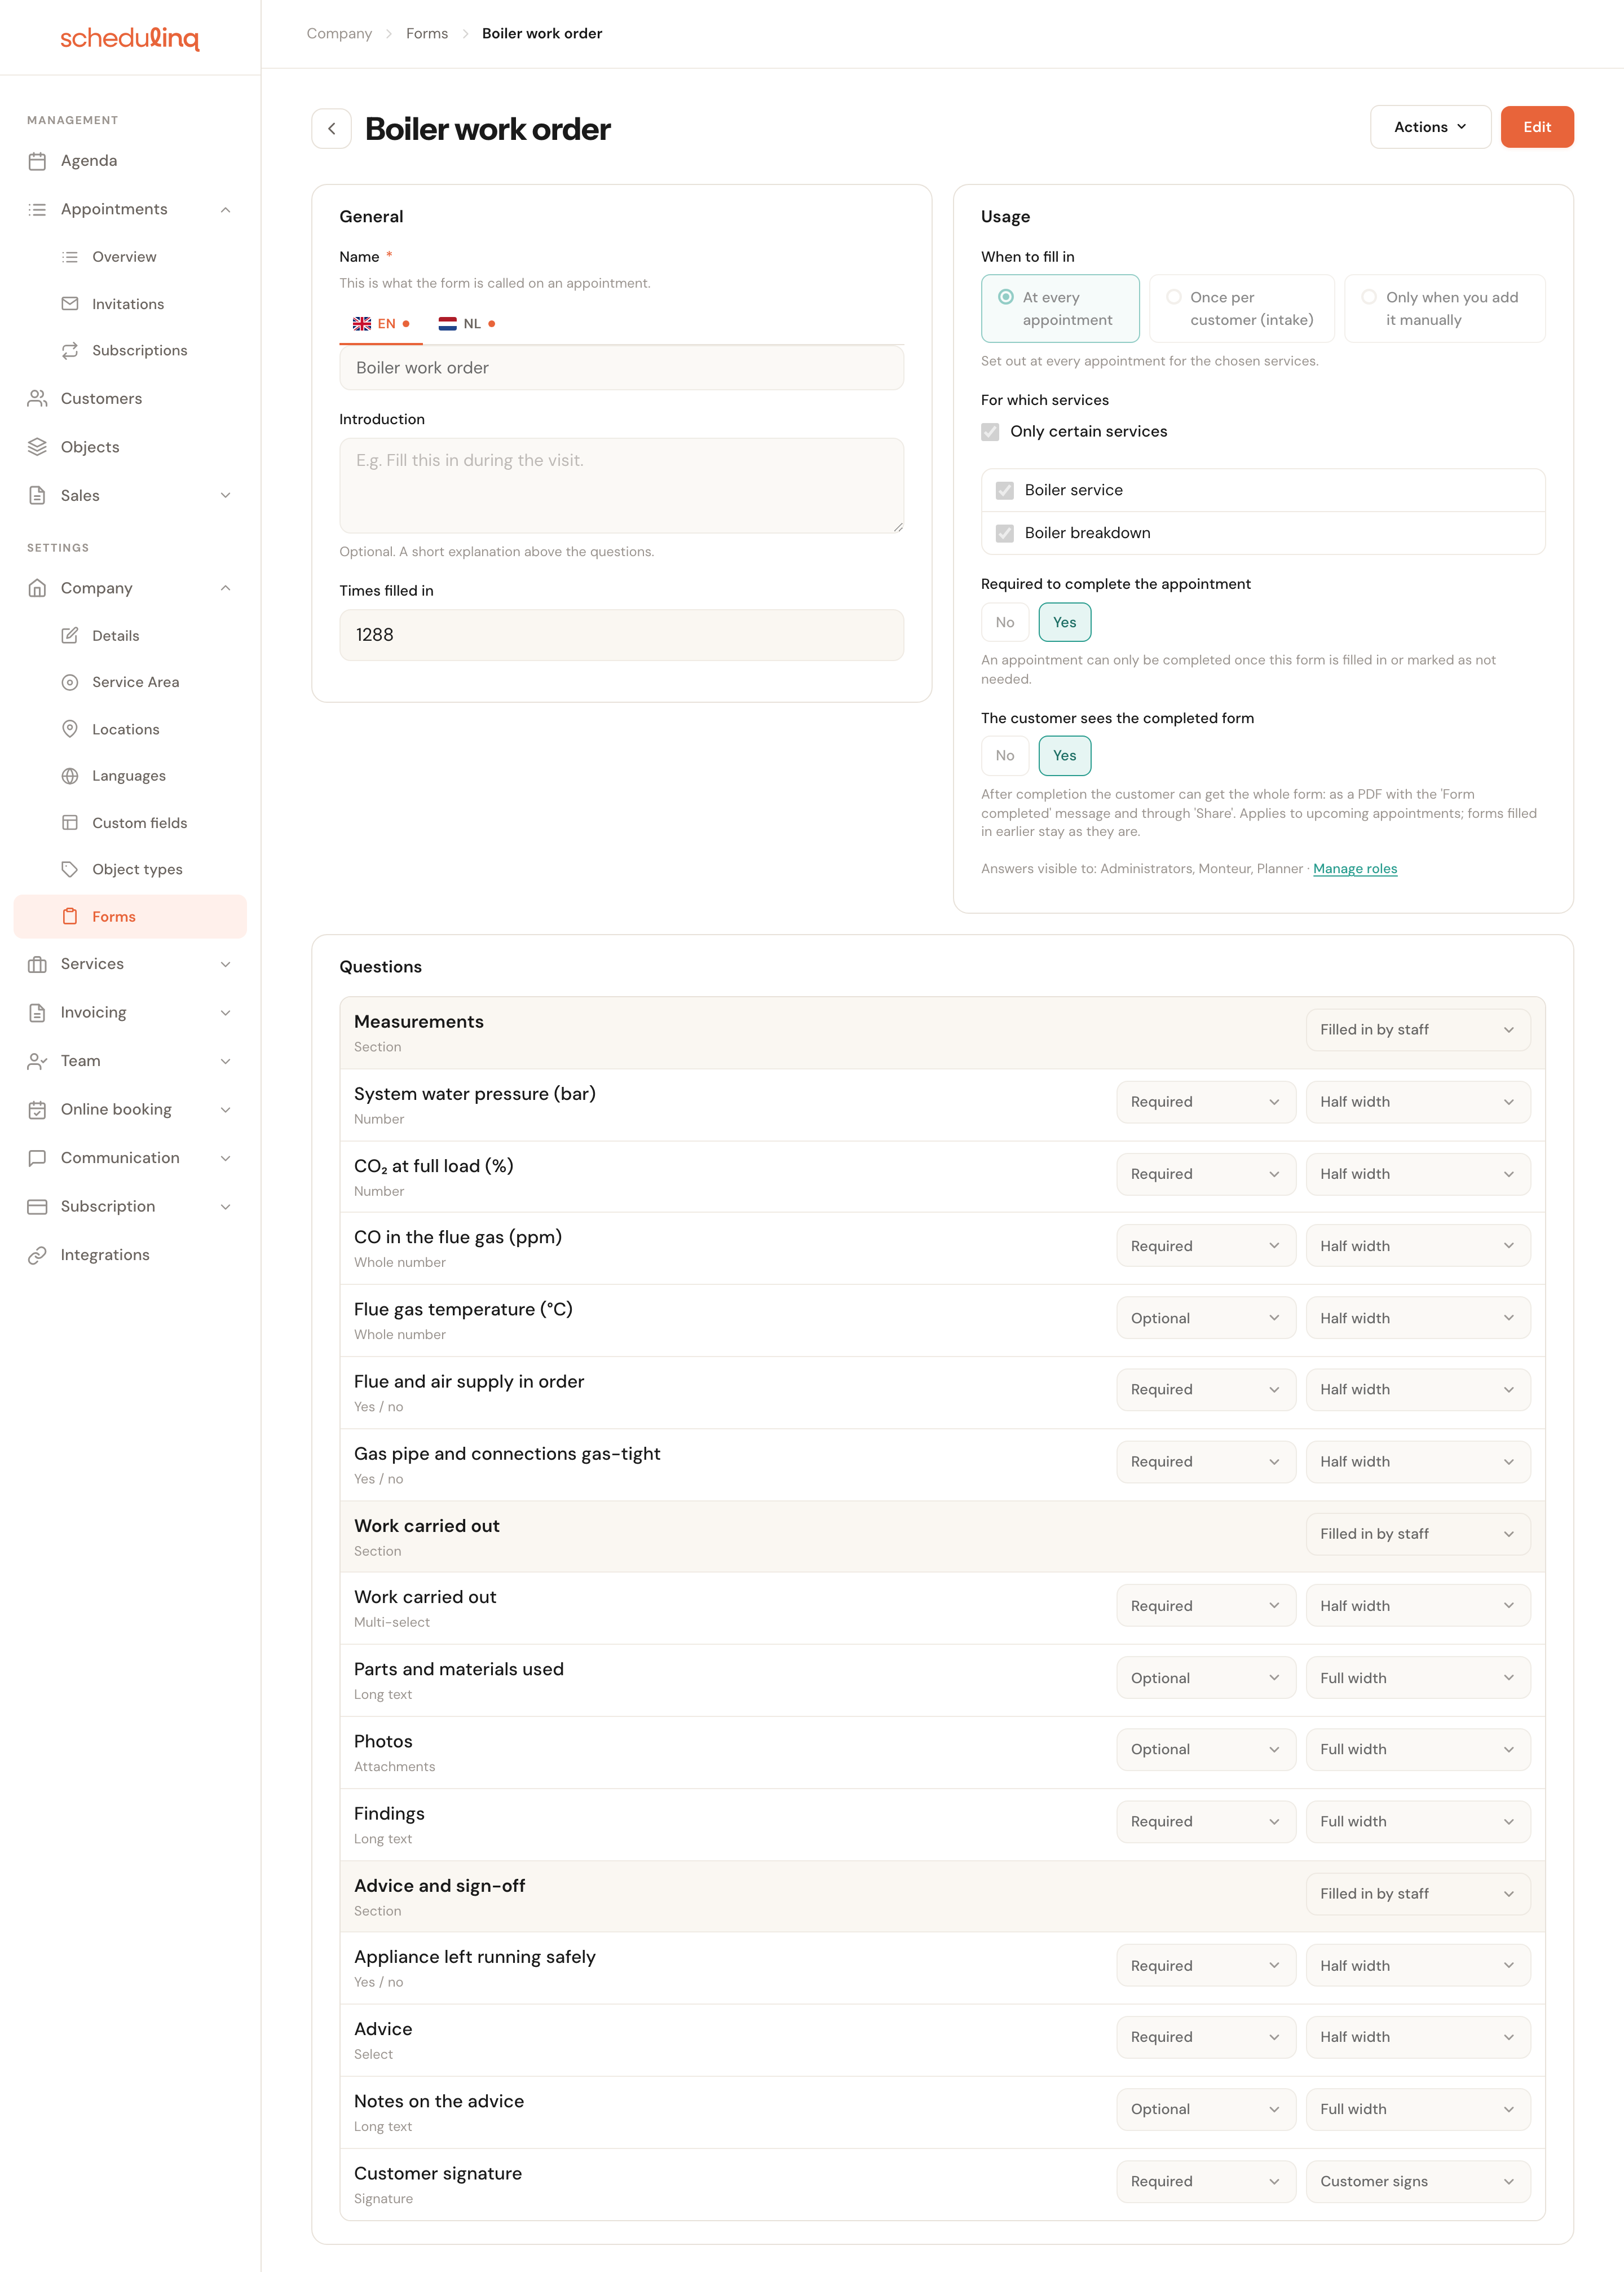1624x2272 pixels.
Task: Open the Team menu item
Action: coord(130,1061)
